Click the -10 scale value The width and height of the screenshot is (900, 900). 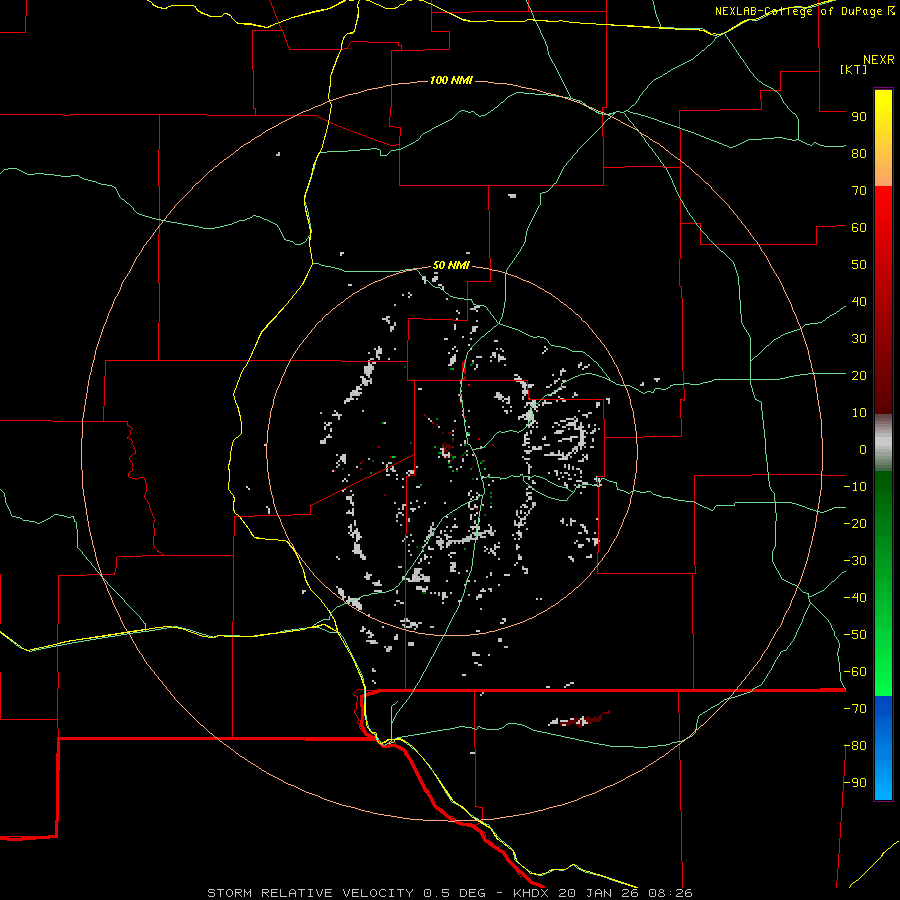point(855,487)
